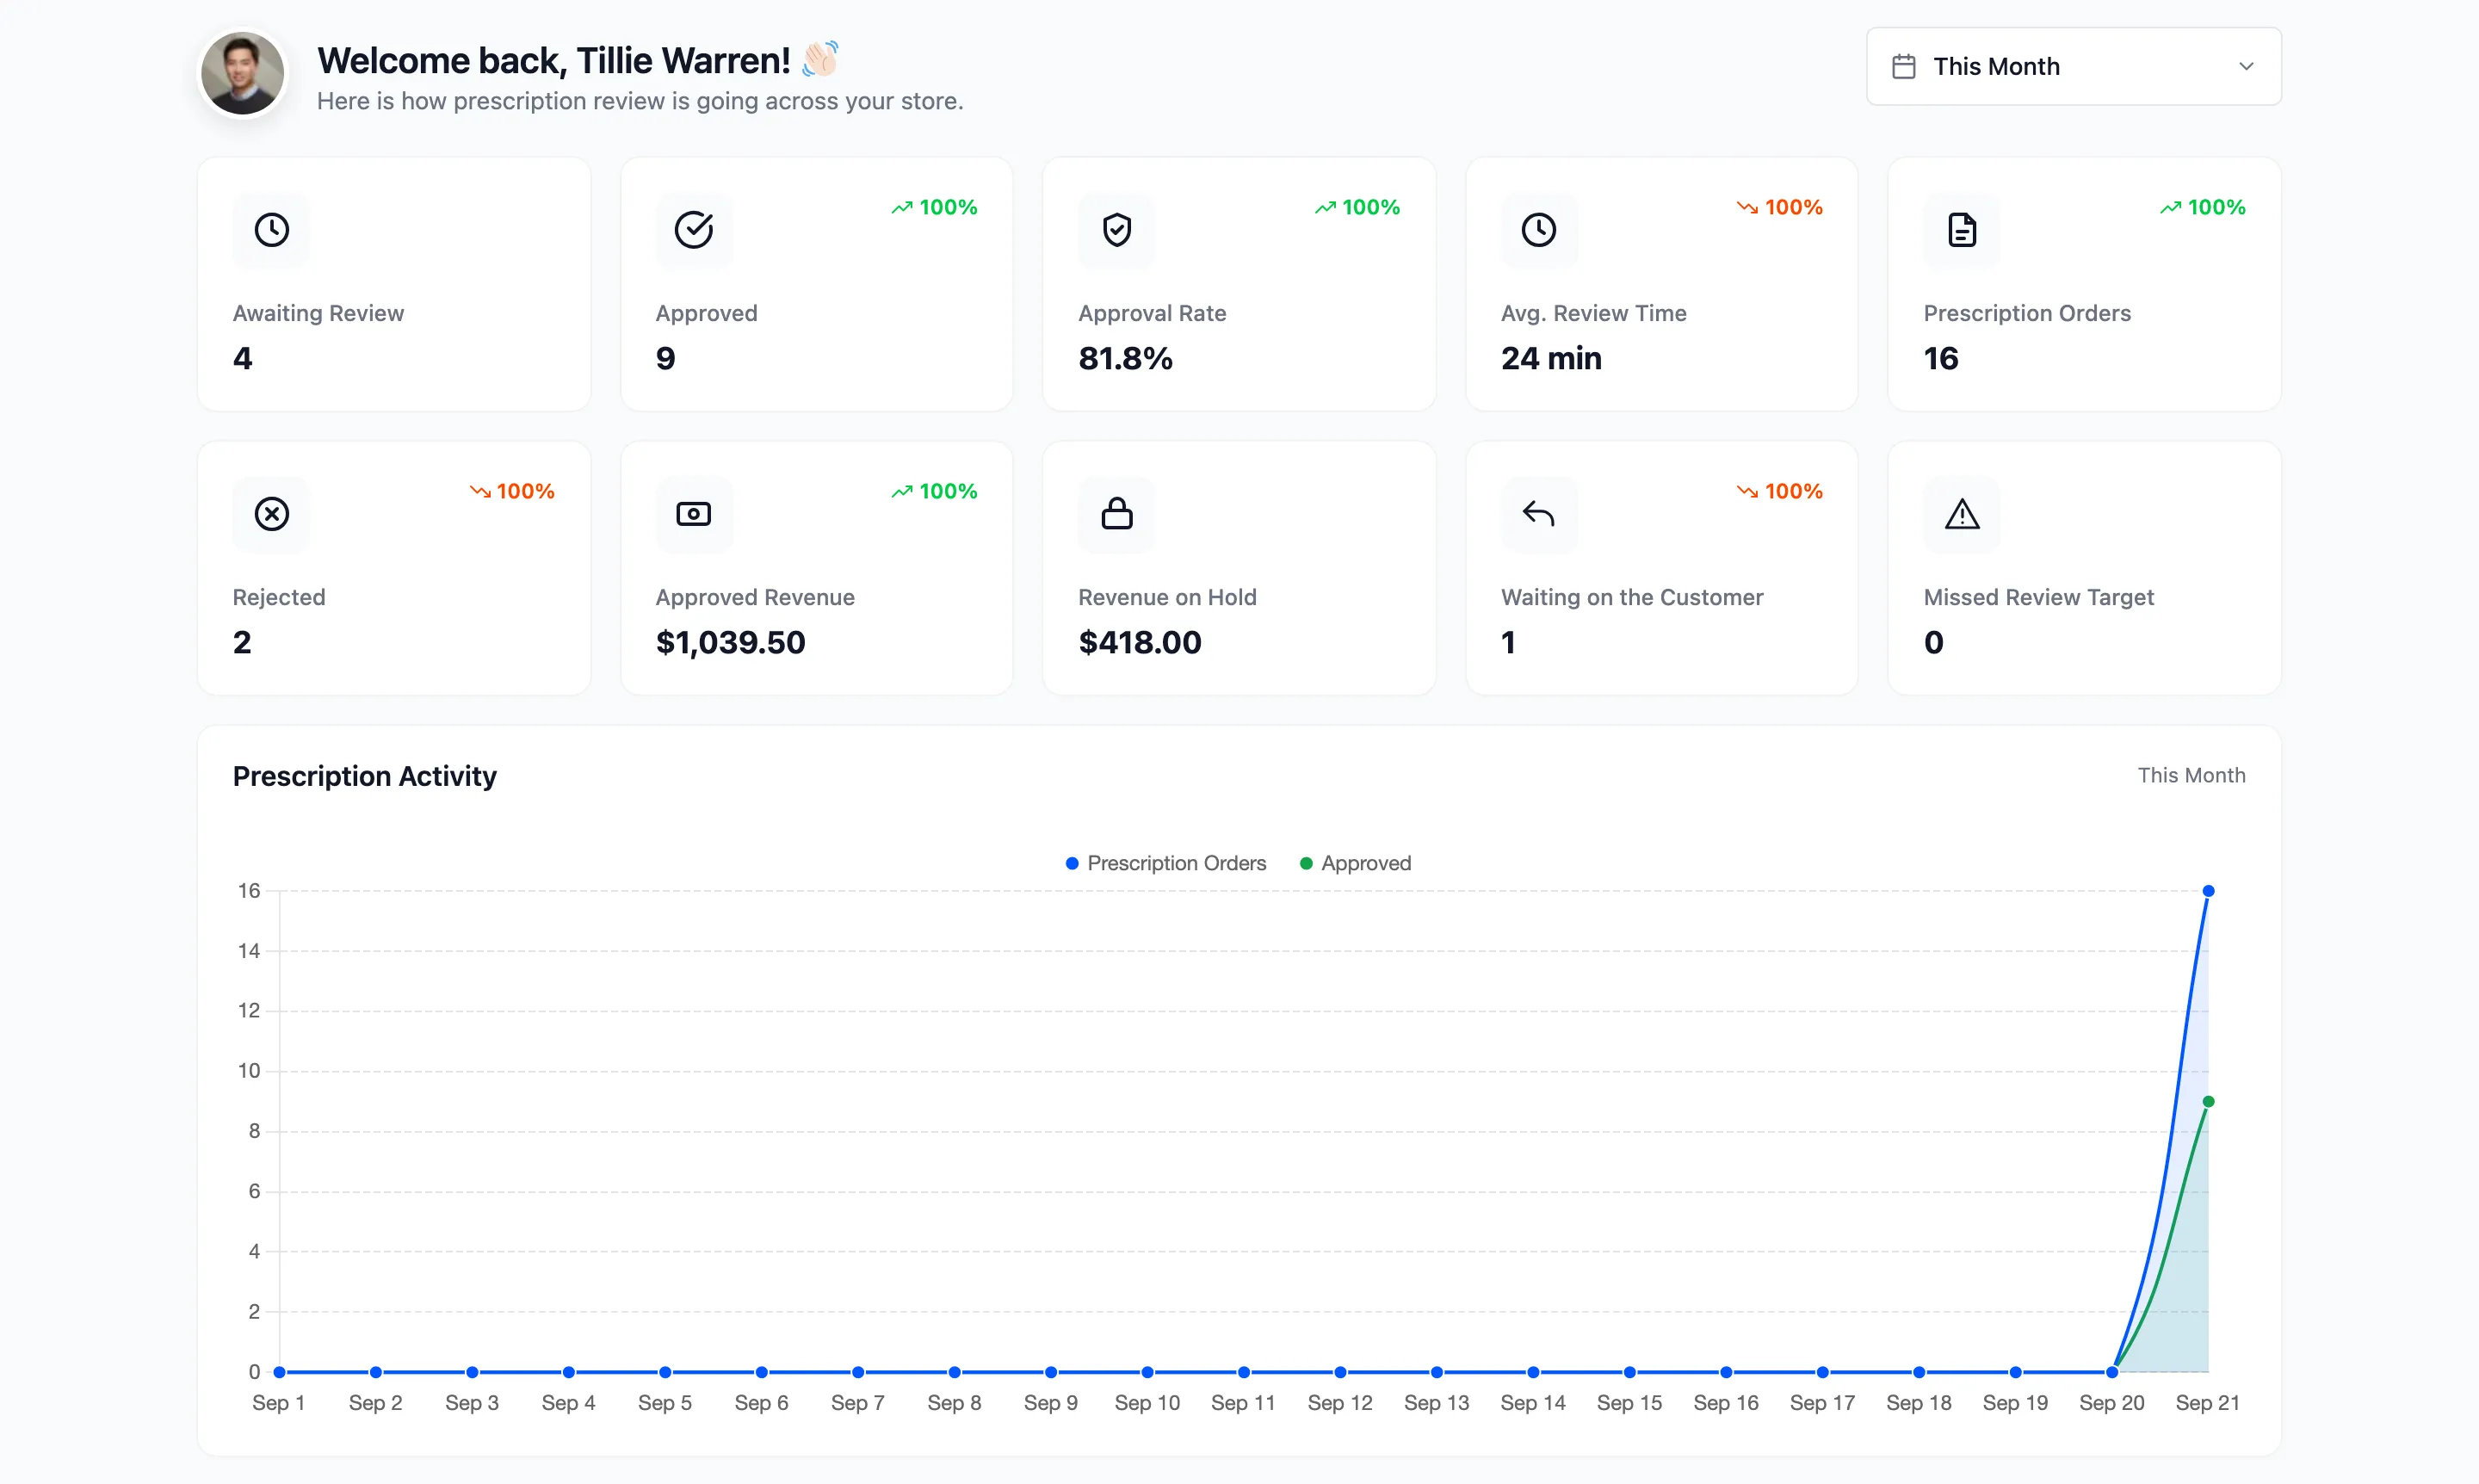Click the chevron arrow in date selector
2479x1484 pixels.
pyautogui.click(x=2246, y=67)
